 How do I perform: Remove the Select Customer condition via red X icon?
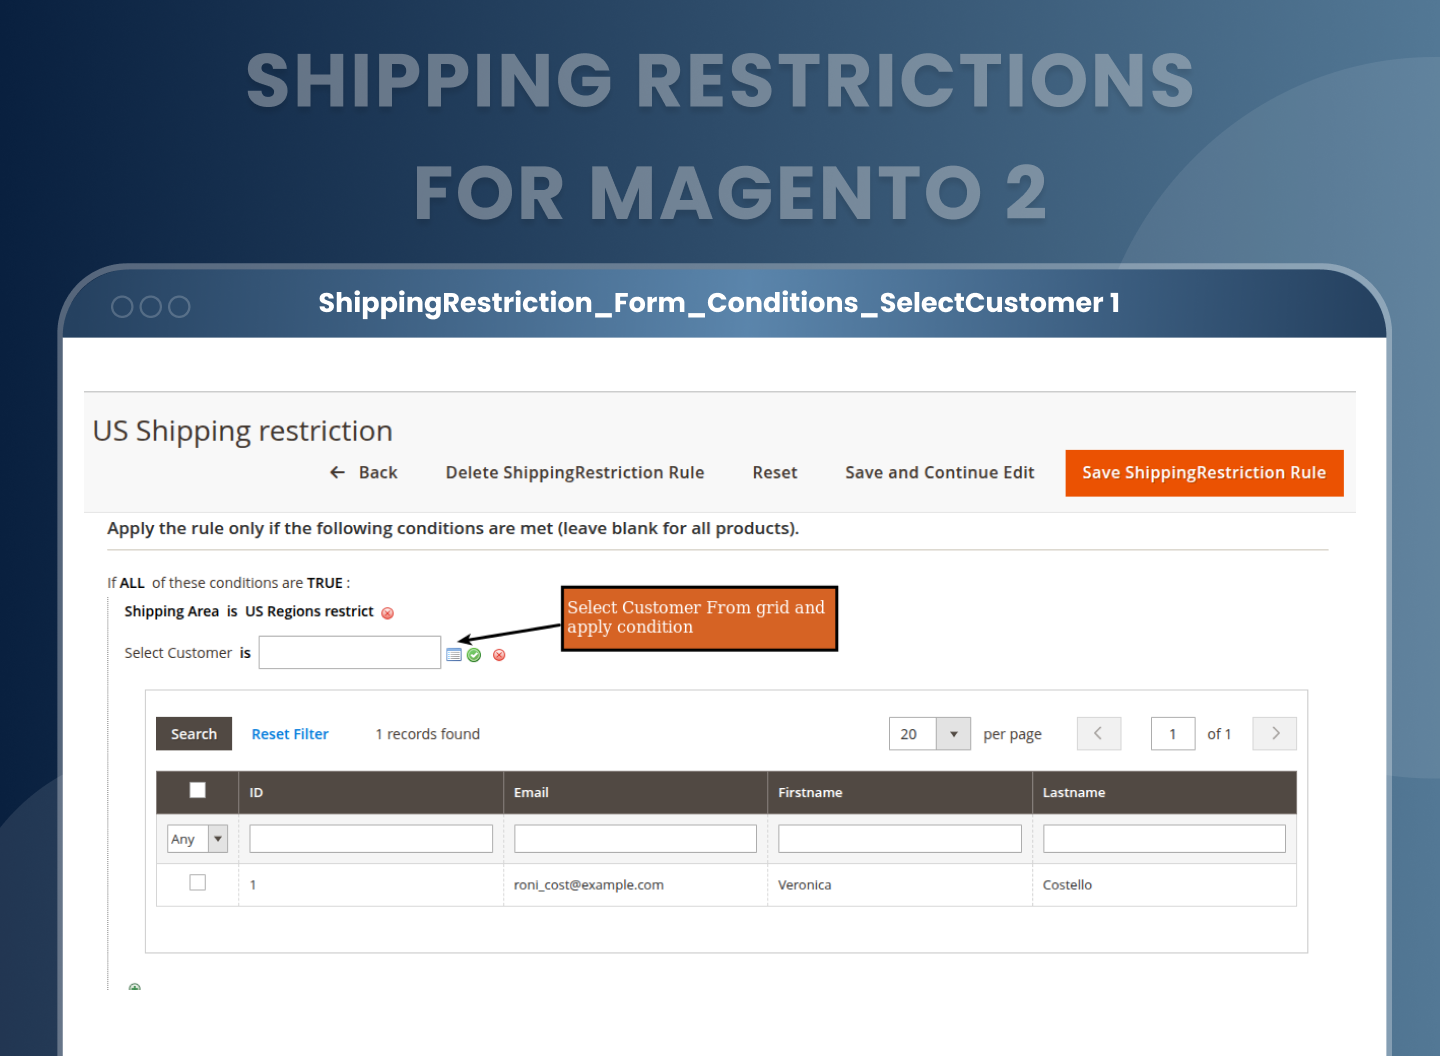pos(500,655)
